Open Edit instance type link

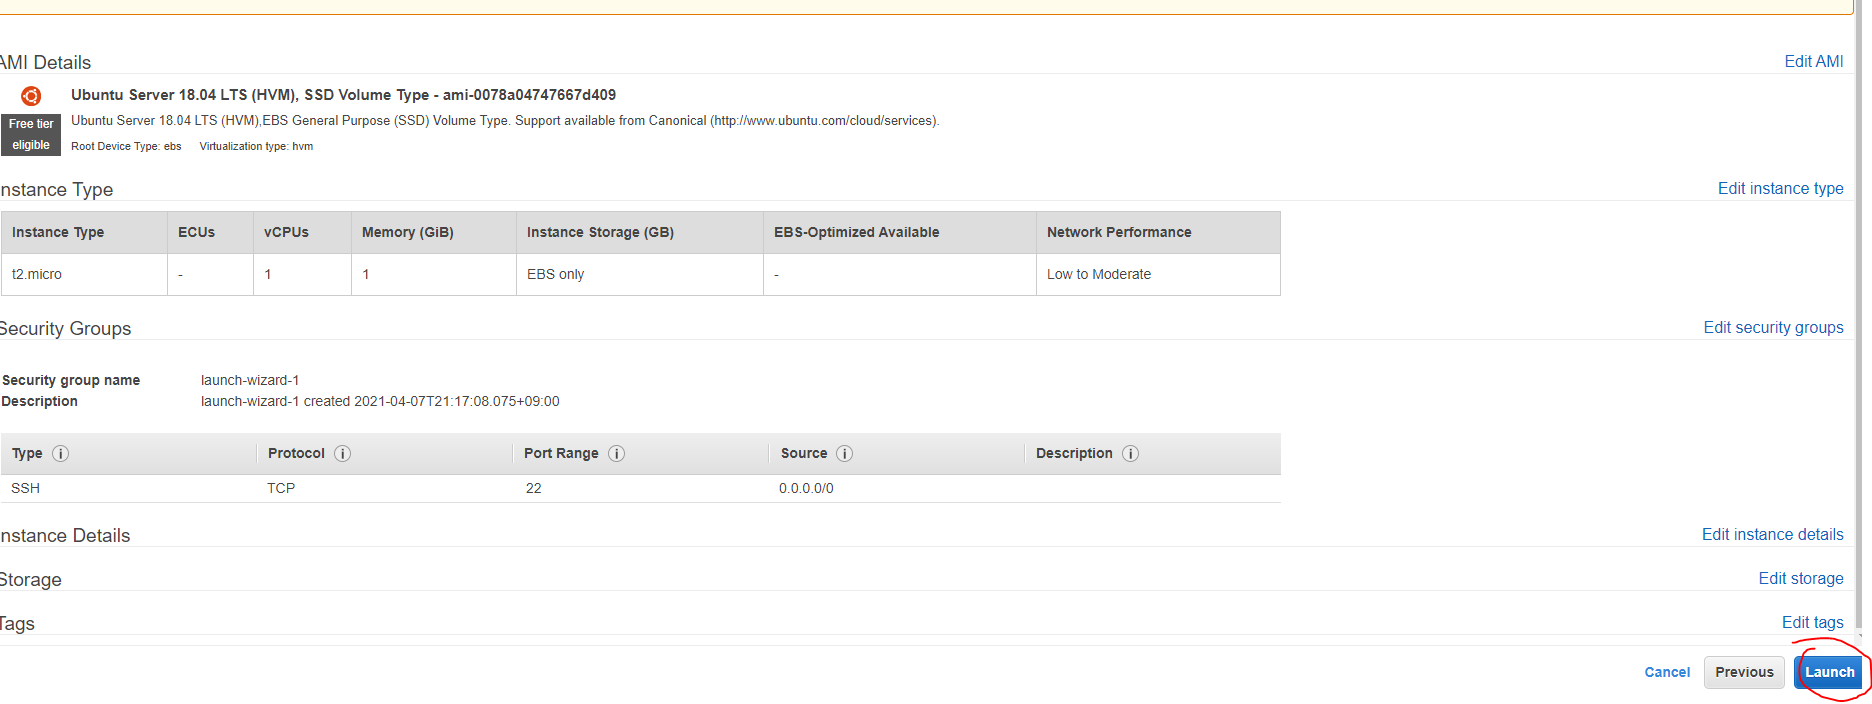(1780, 188)
